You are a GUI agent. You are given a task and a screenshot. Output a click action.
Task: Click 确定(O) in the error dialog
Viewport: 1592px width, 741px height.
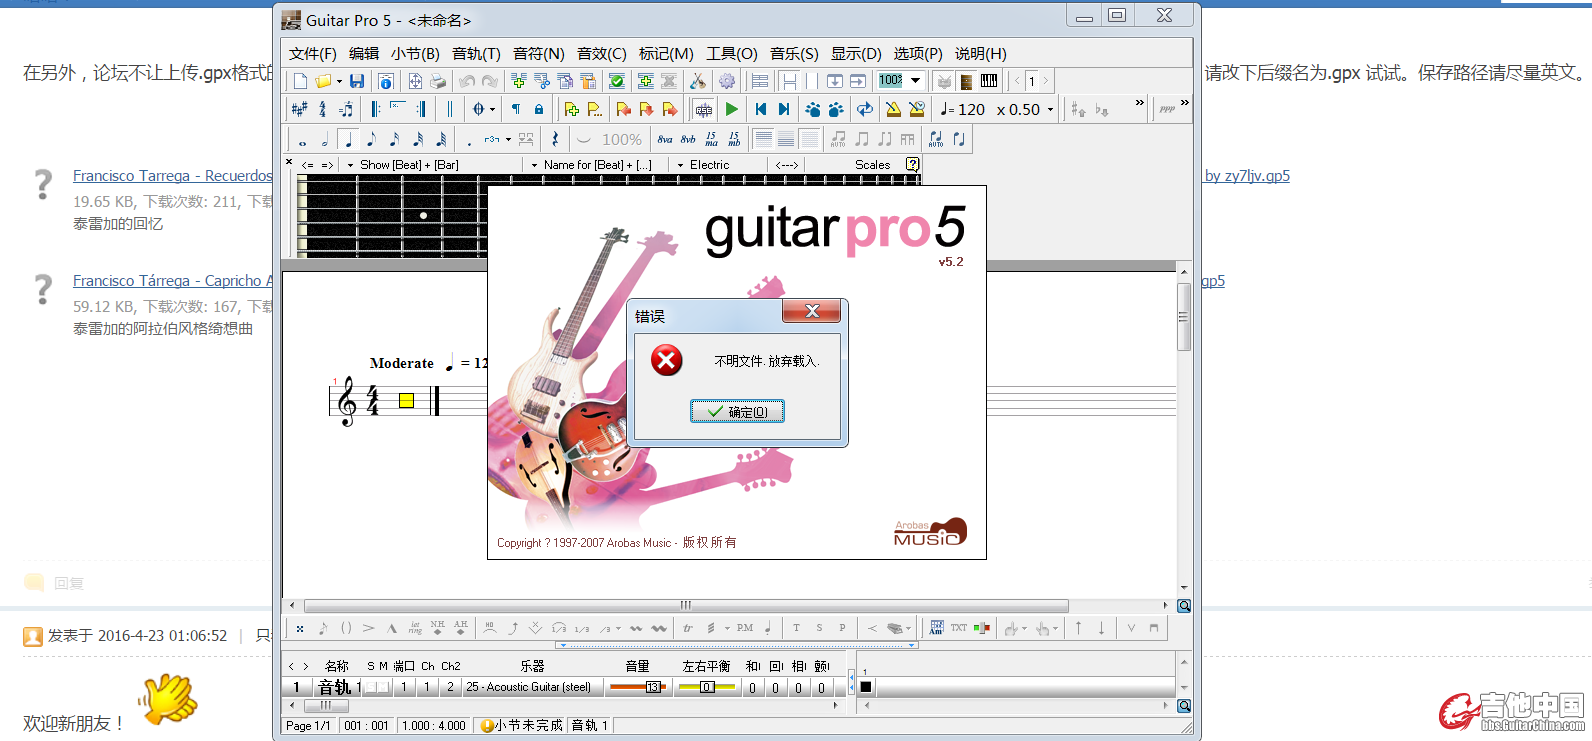(x=737, y=411)
